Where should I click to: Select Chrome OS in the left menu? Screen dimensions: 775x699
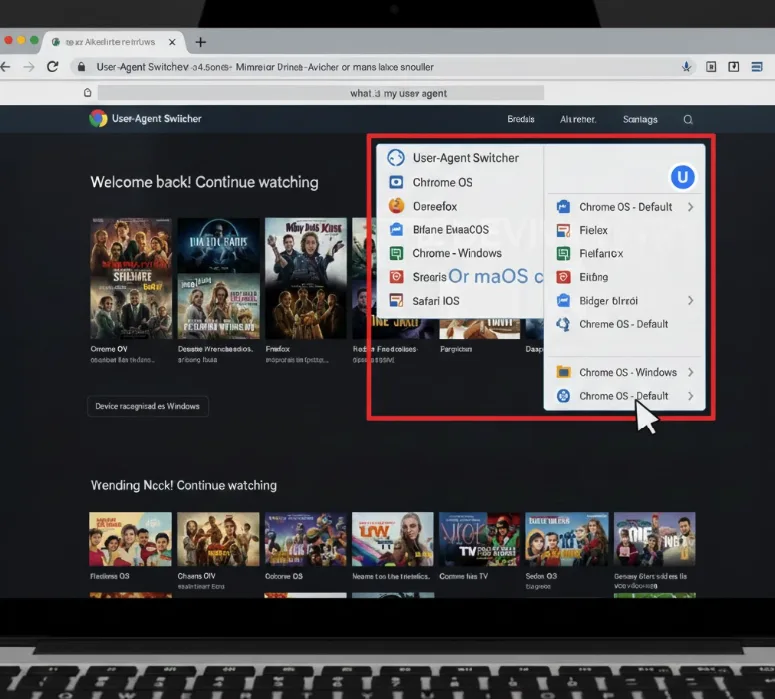[442, 182]
